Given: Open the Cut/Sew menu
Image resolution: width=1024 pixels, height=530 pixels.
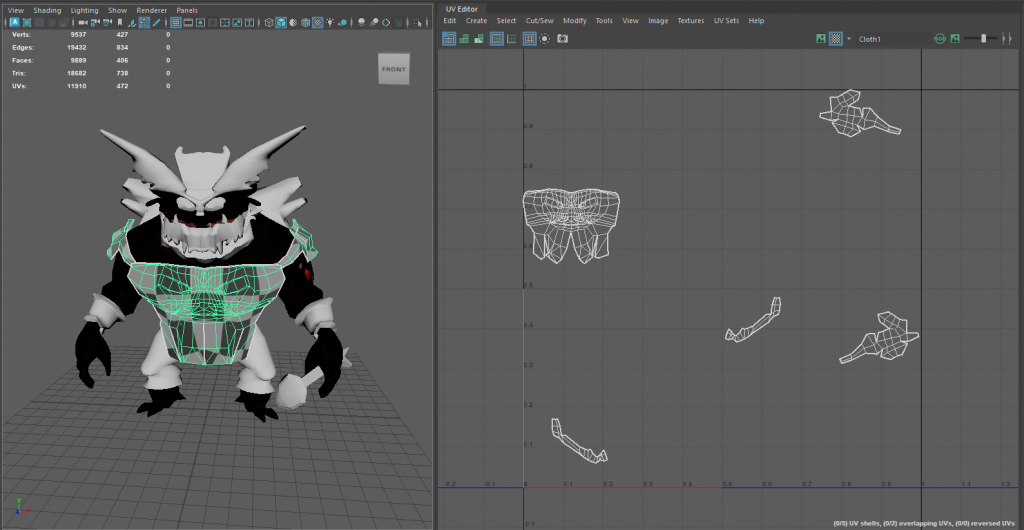Looking at the screenshot, I should coord(539,21).
